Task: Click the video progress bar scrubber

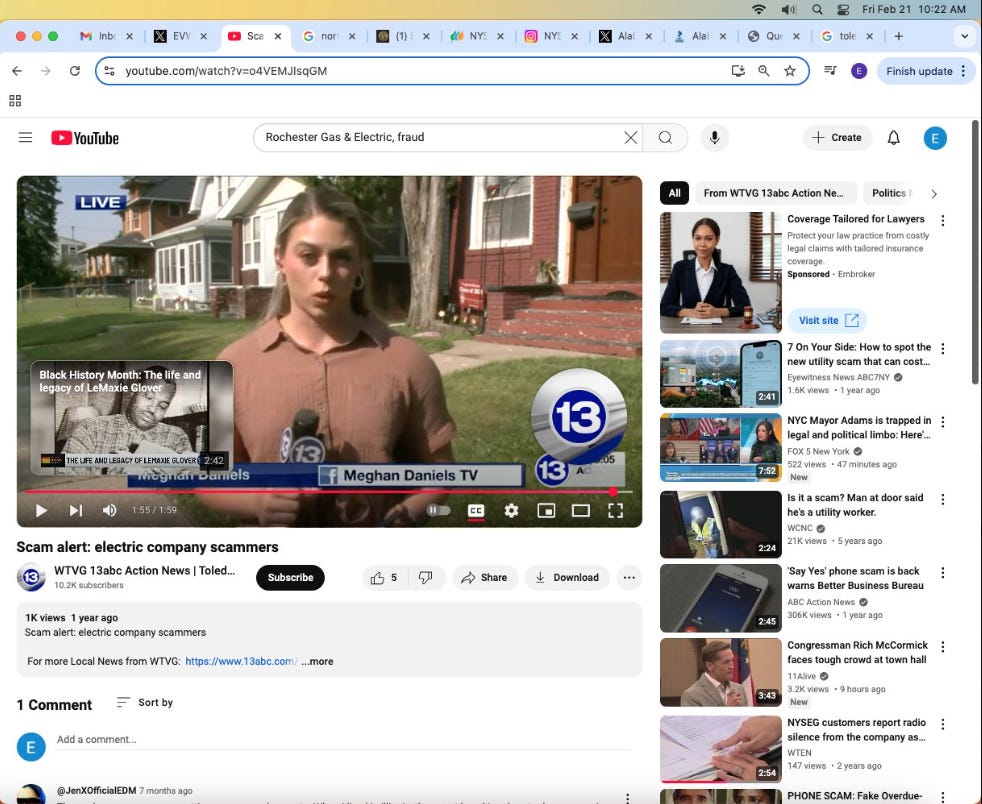Action: coord(613,492)
